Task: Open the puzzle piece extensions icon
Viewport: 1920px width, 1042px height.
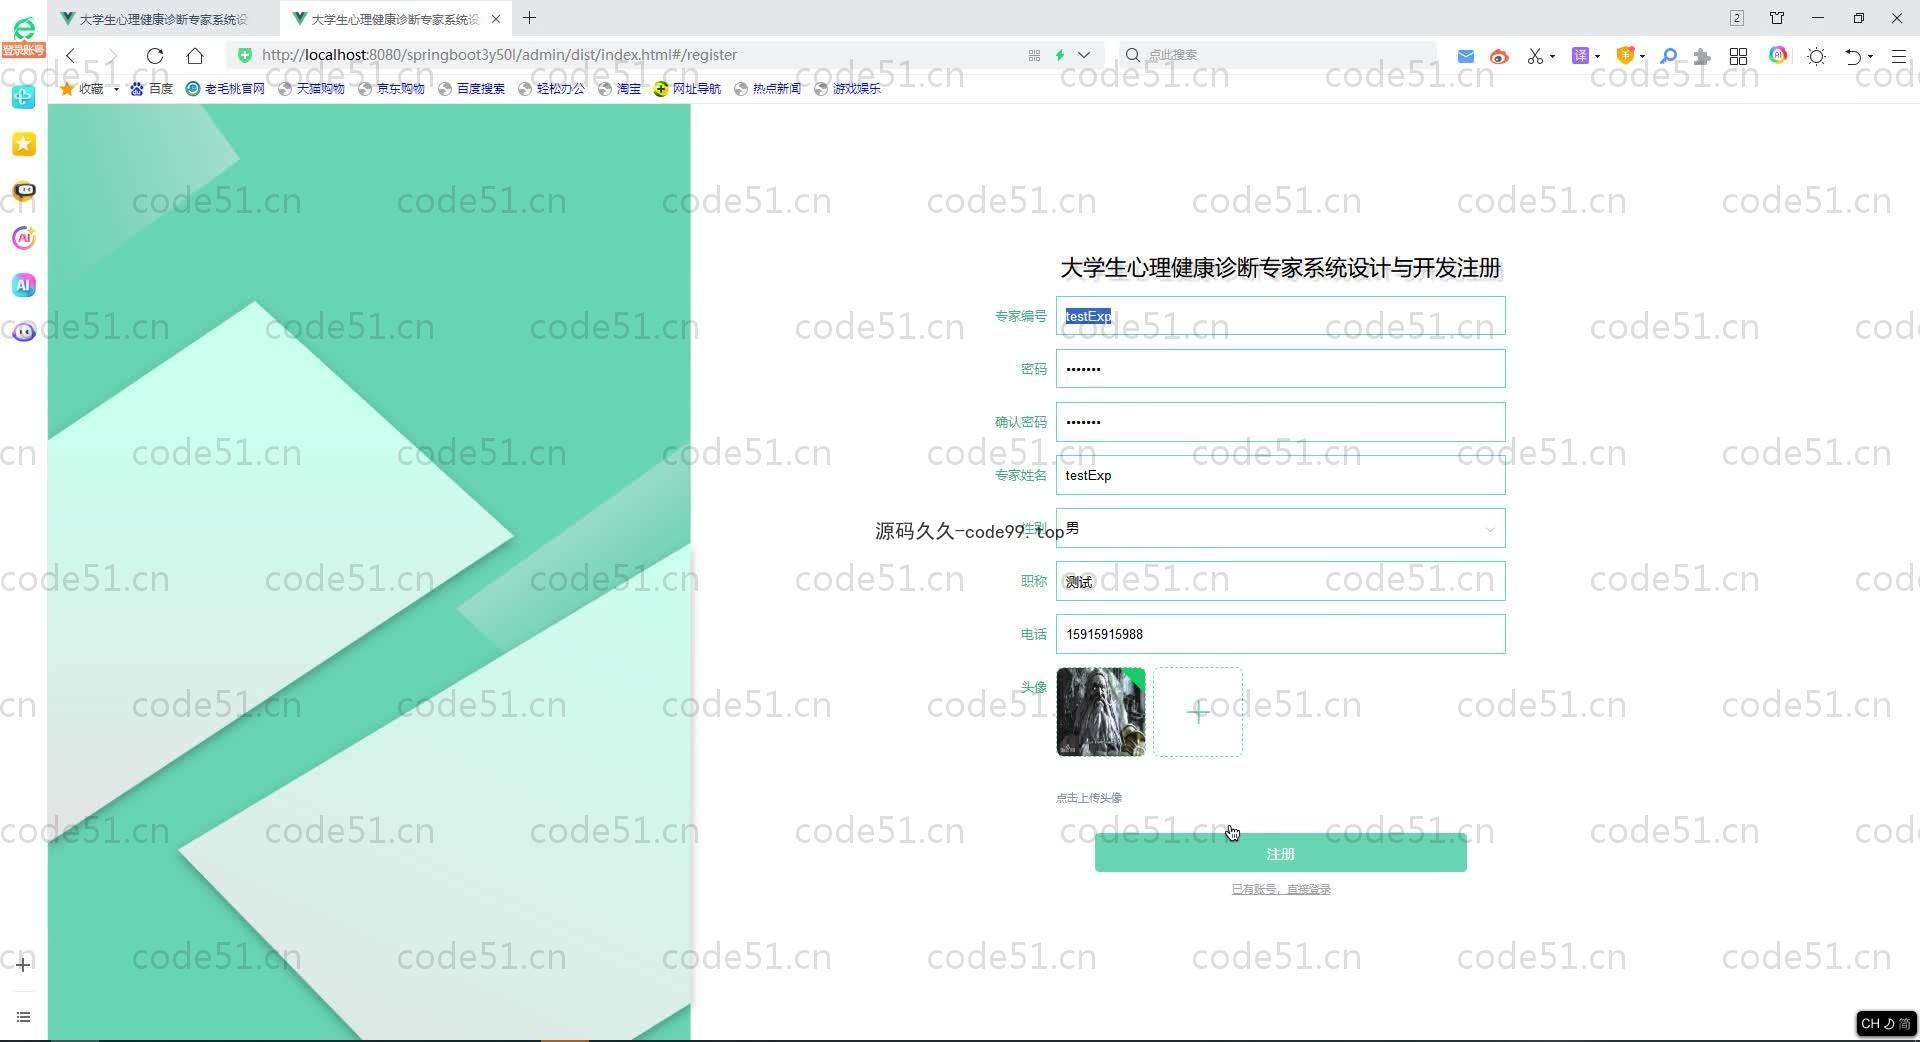Action: point(1702,56)
